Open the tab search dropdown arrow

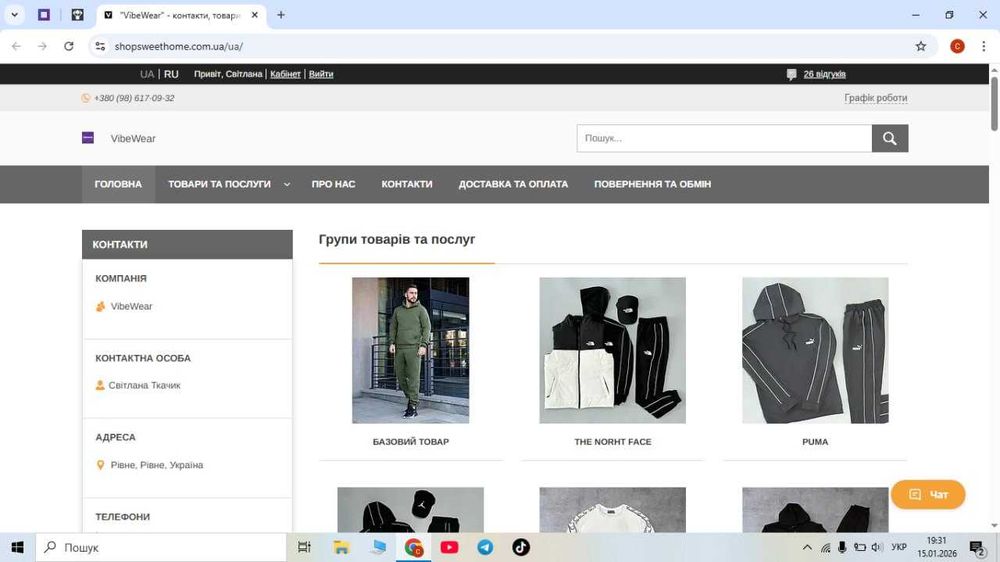click(14, 15)
